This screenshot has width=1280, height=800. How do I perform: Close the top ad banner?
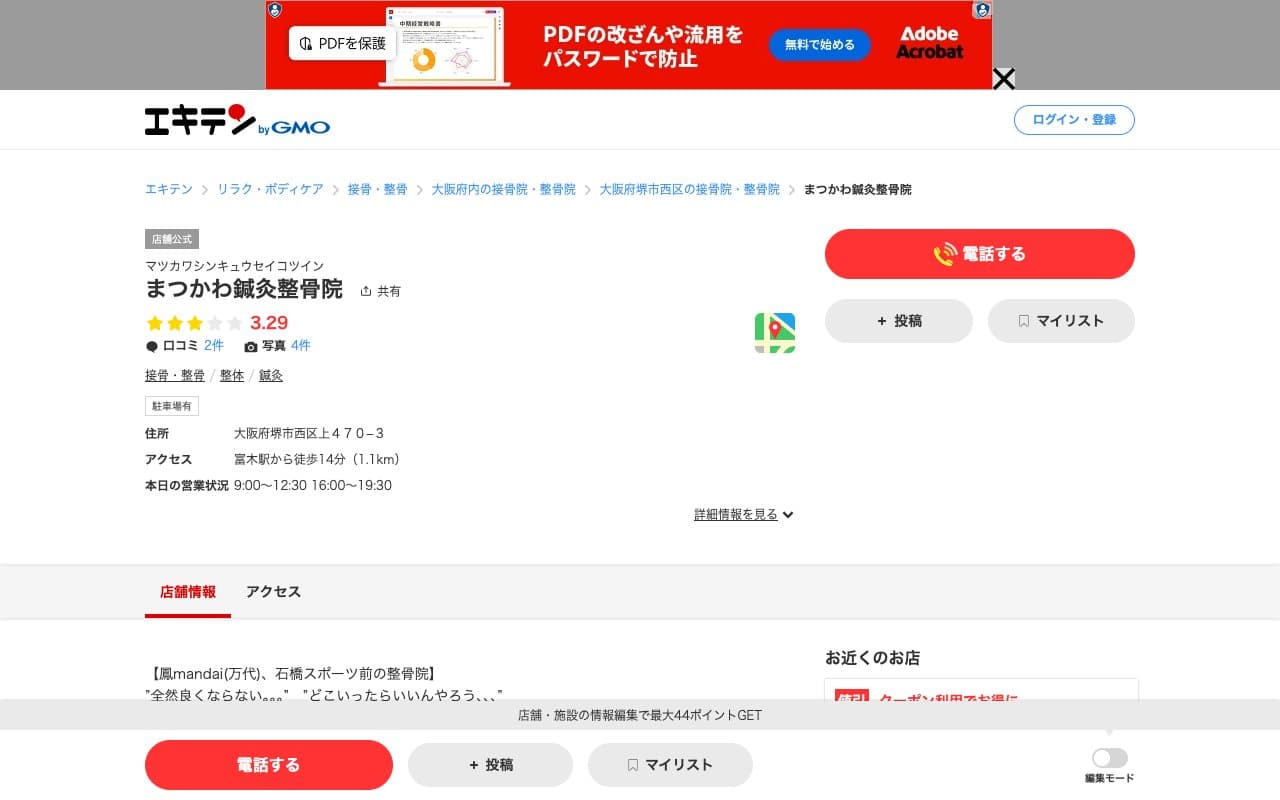click(x=1003, y=78)
